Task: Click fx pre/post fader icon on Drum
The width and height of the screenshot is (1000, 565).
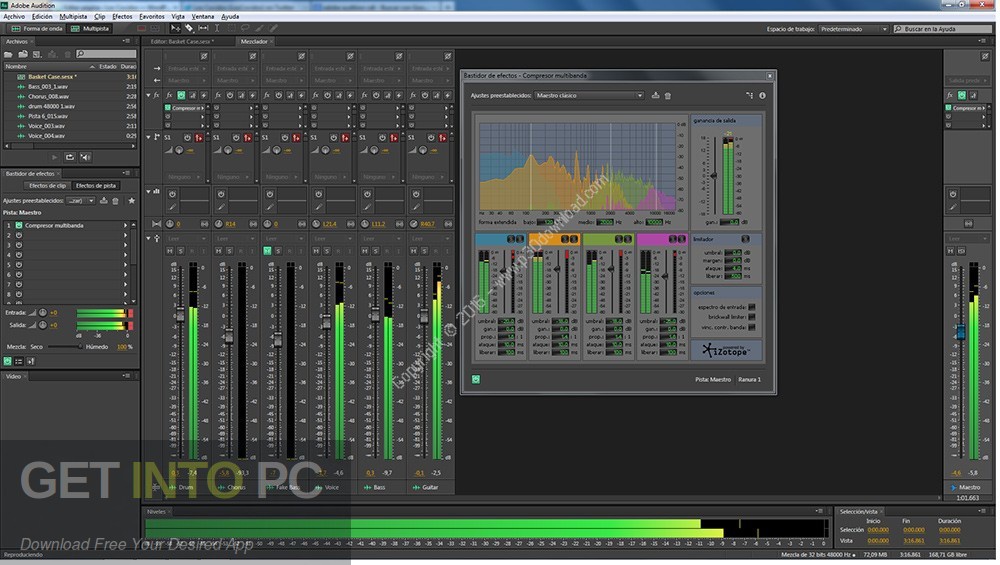Action: click(x=193, y=95)
